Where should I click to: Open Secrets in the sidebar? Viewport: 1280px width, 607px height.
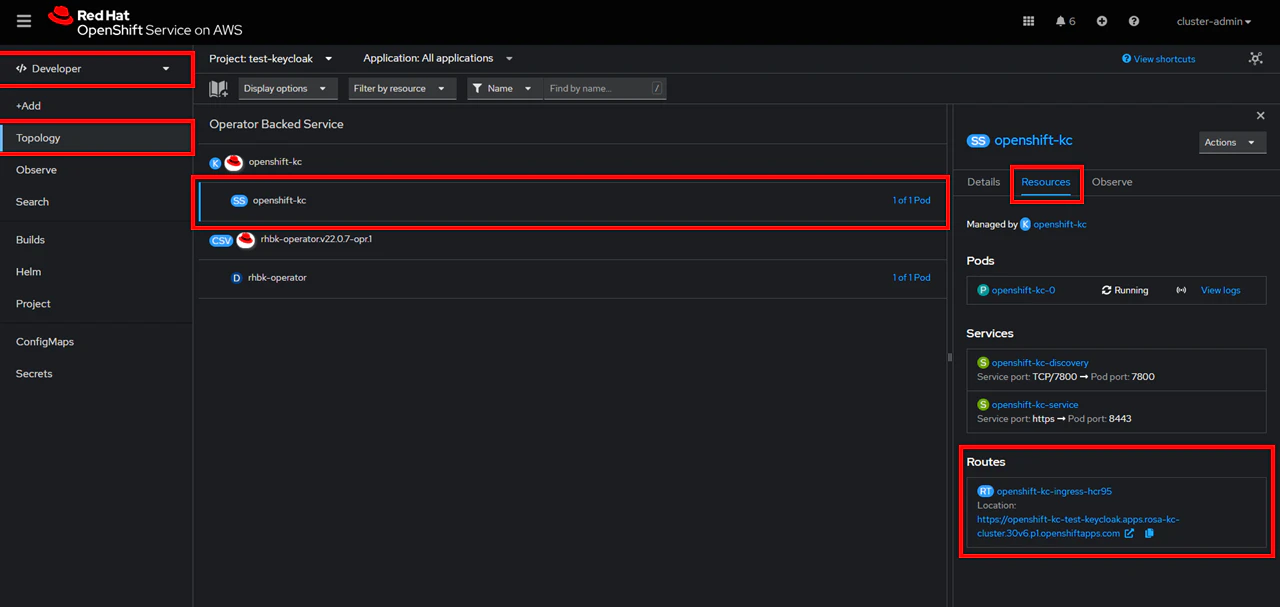pyautogui.click(x=96, y=374)
